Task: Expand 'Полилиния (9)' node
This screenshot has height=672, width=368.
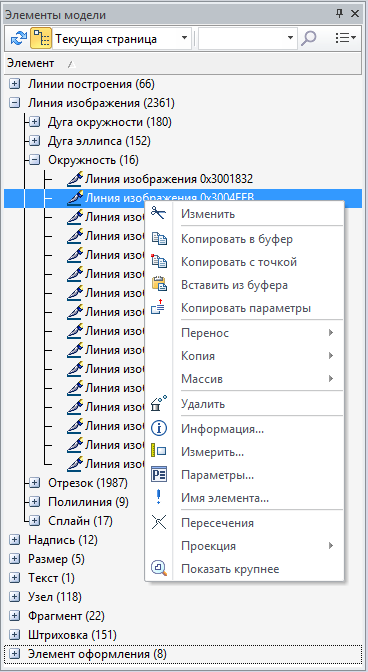Action: coord(35,502)
